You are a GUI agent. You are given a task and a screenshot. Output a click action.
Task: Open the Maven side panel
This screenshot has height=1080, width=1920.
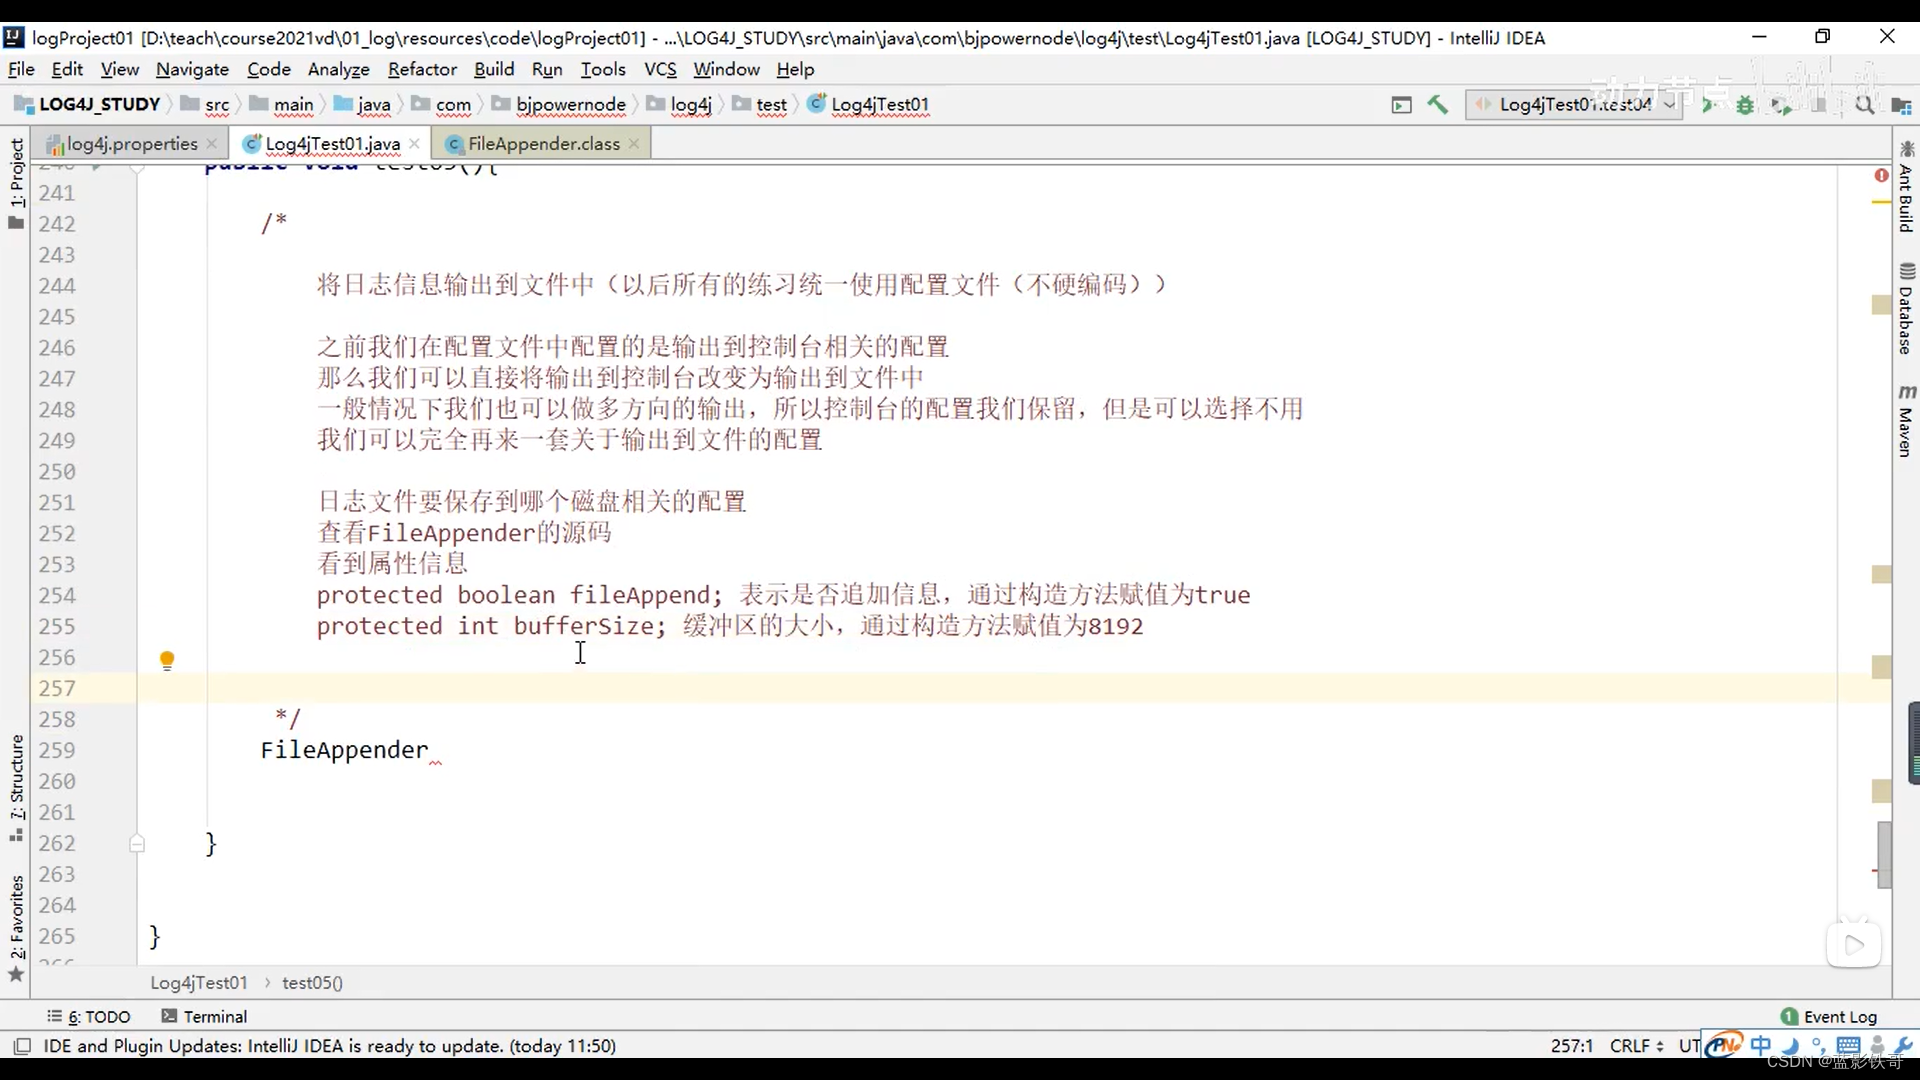(x=1906, y=421)
